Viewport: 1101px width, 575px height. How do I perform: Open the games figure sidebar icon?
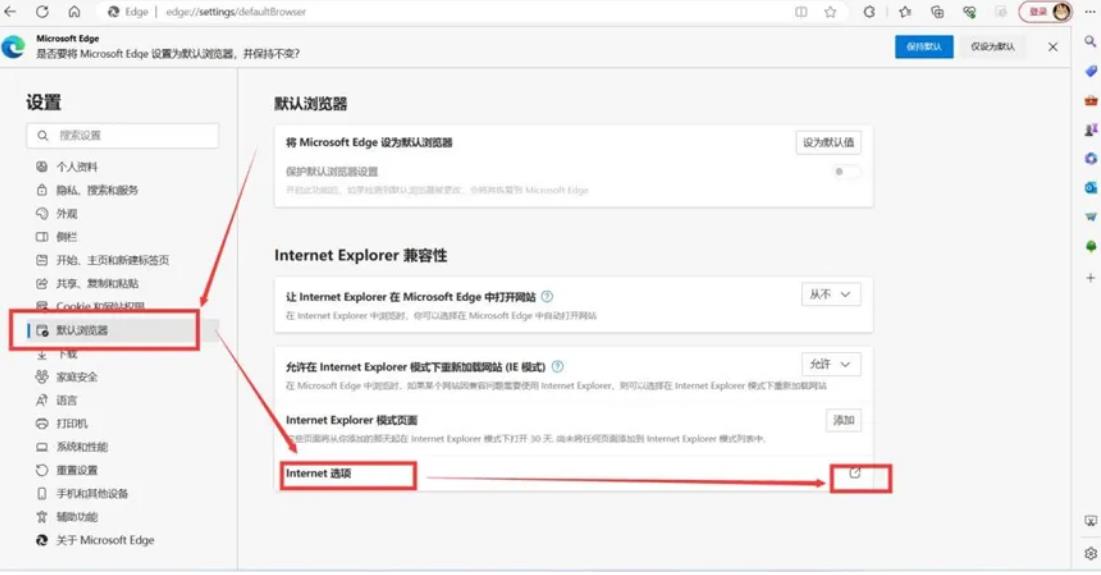tap(1090, 129)
